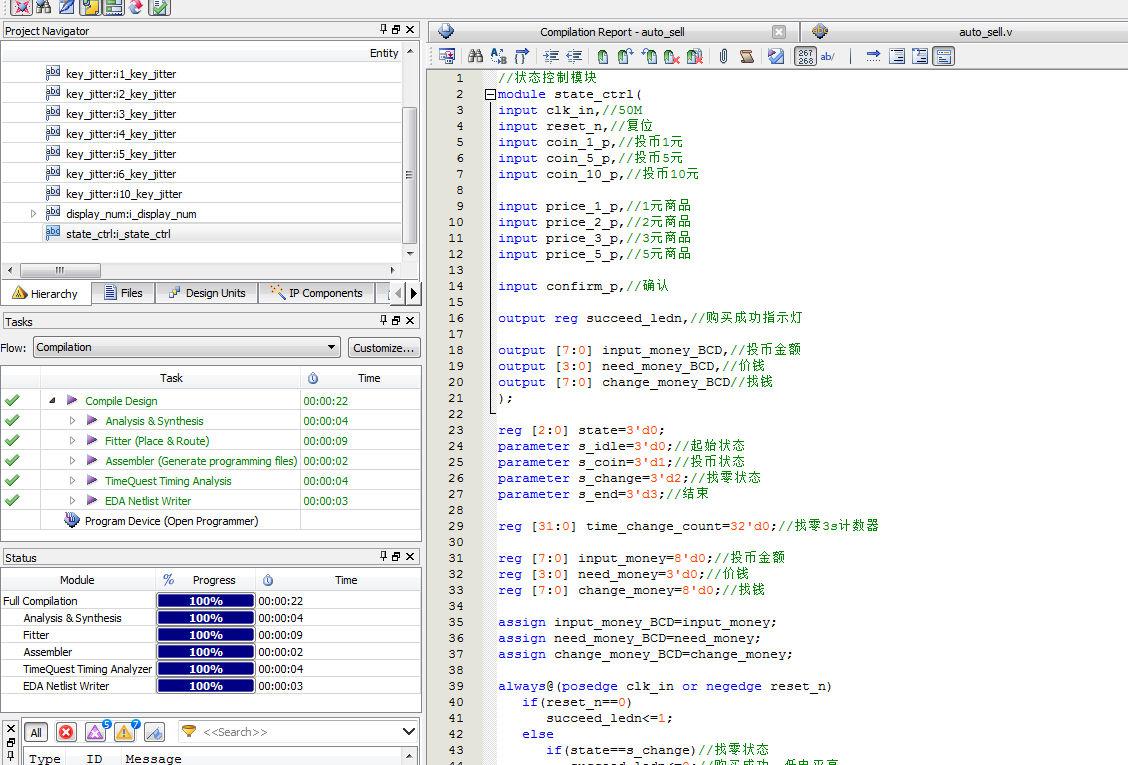Screen dimensions: 1128x765
Task: Click the Replace text icon in editor toolbar
Action: [x=499, y=57]
